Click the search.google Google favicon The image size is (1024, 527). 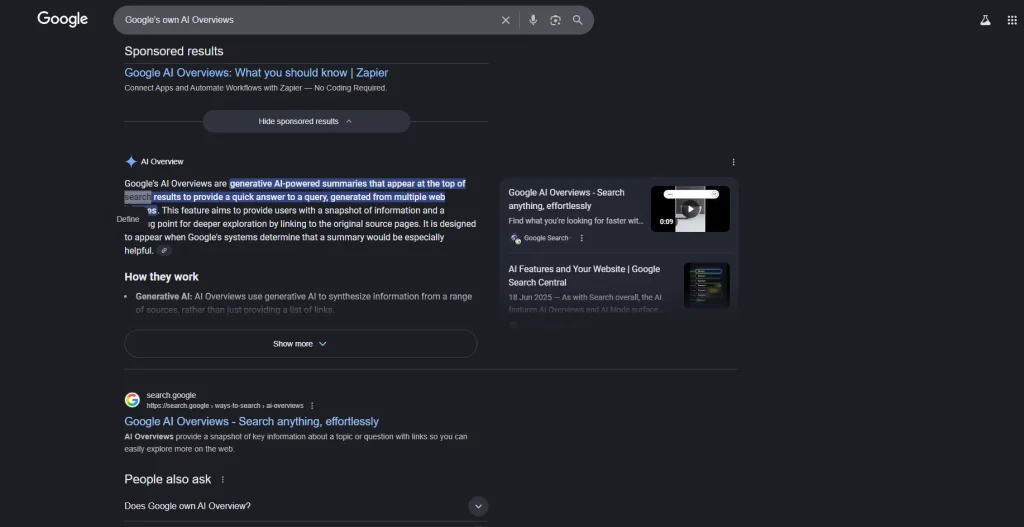[x=132, y=400]
